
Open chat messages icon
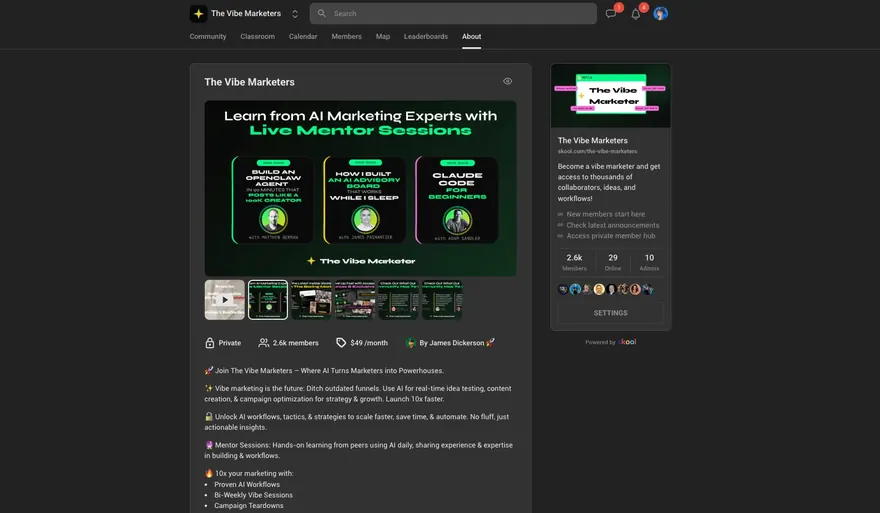(611, 13)
